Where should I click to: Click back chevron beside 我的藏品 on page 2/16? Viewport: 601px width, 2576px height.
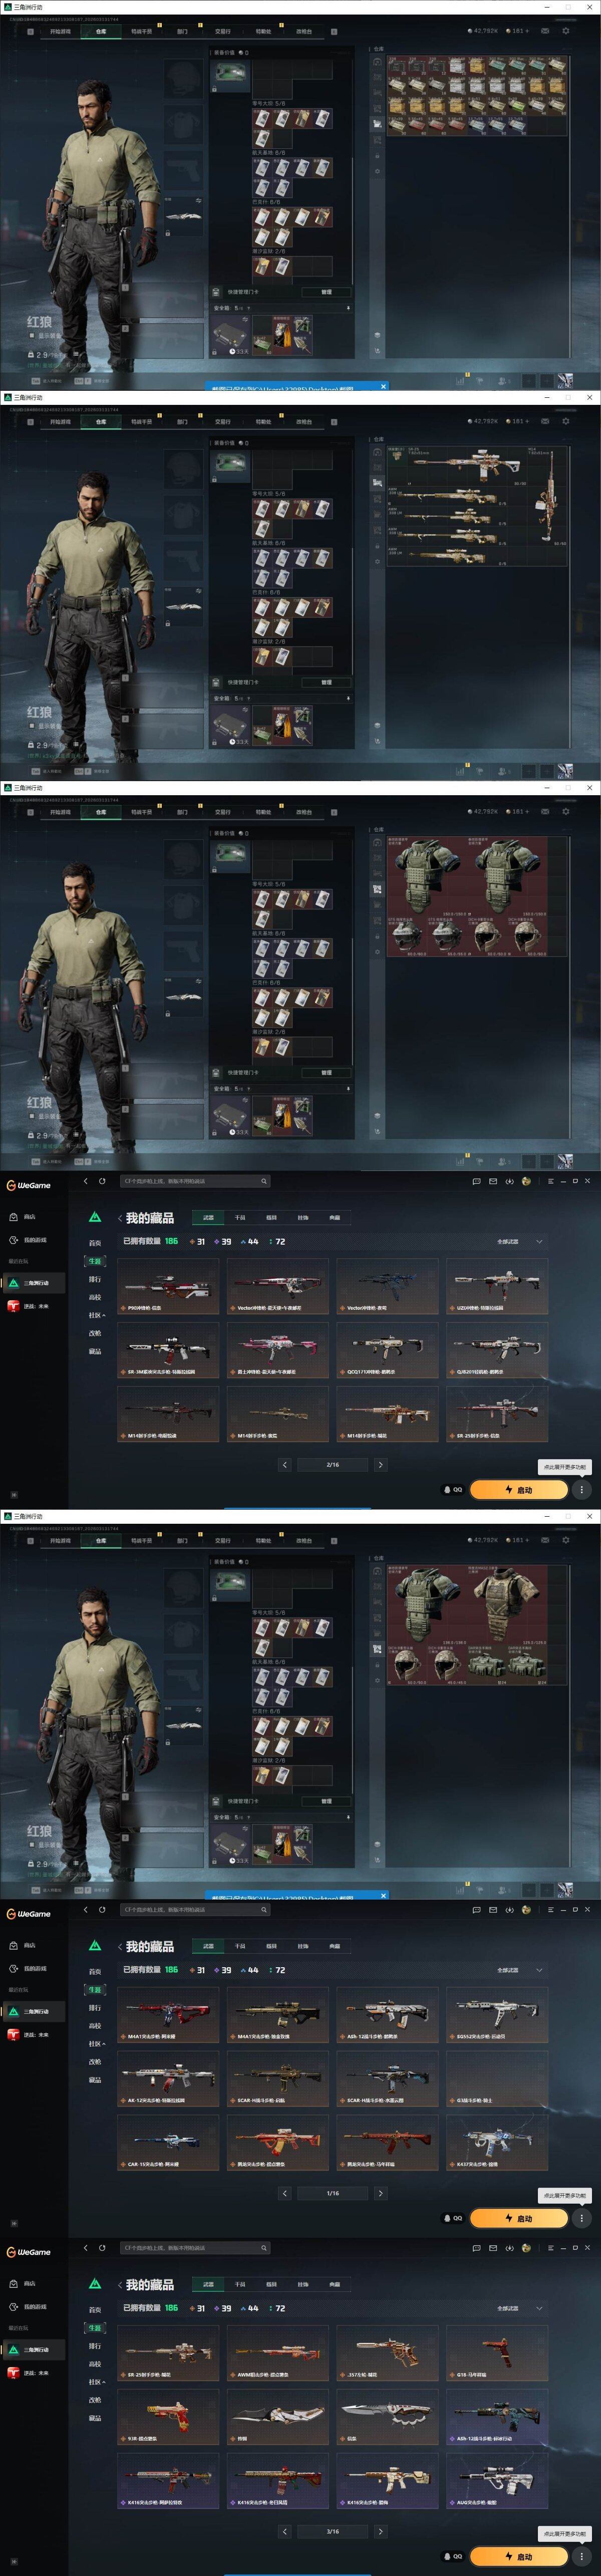(120, 1218)
